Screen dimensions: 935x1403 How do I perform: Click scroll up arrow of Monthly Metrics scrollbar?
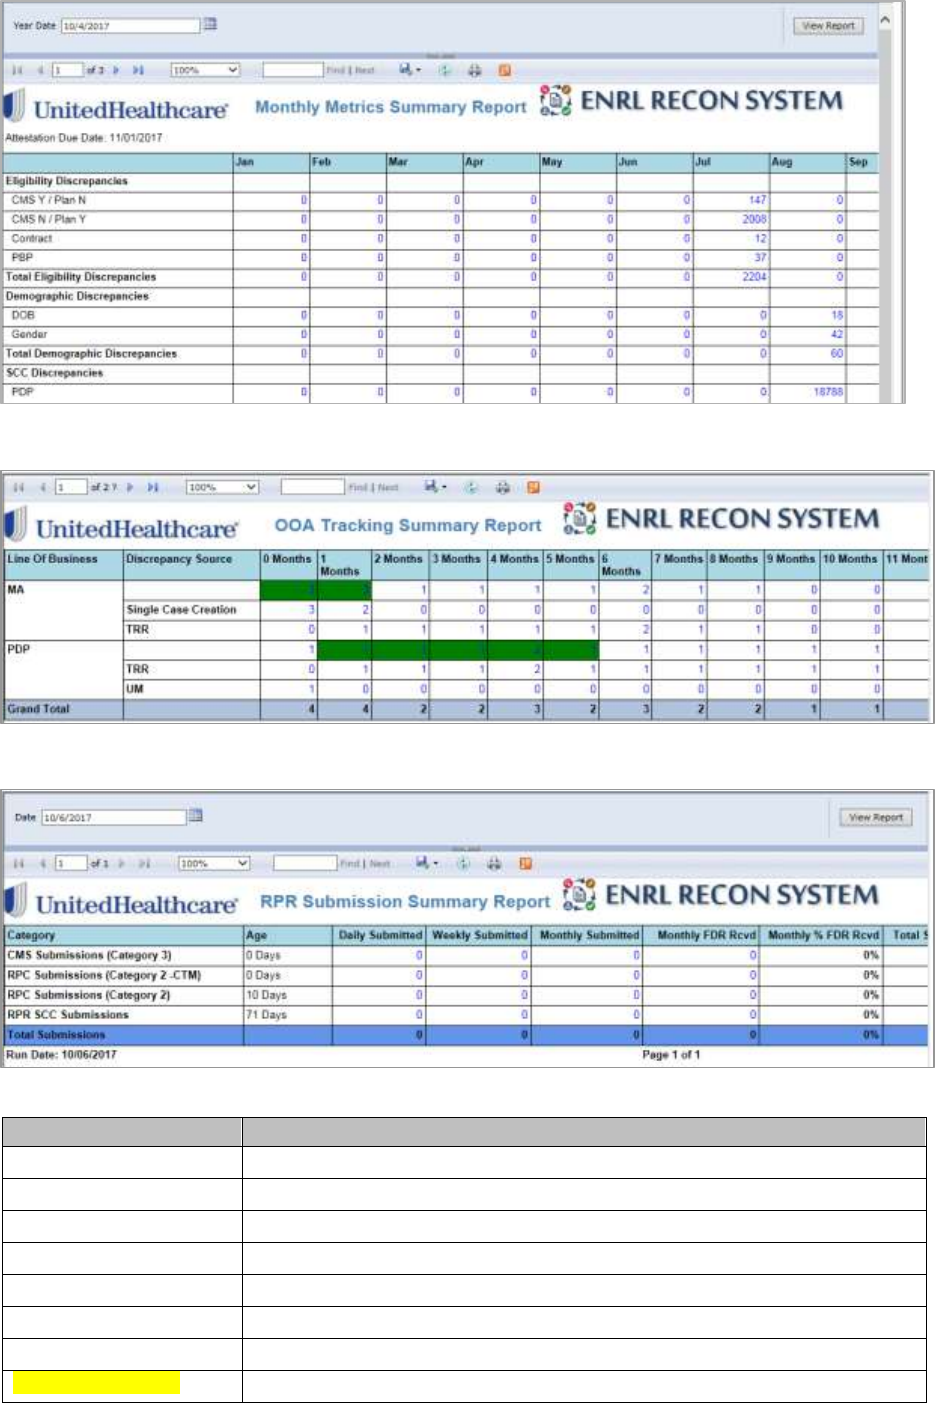[886, 19]
